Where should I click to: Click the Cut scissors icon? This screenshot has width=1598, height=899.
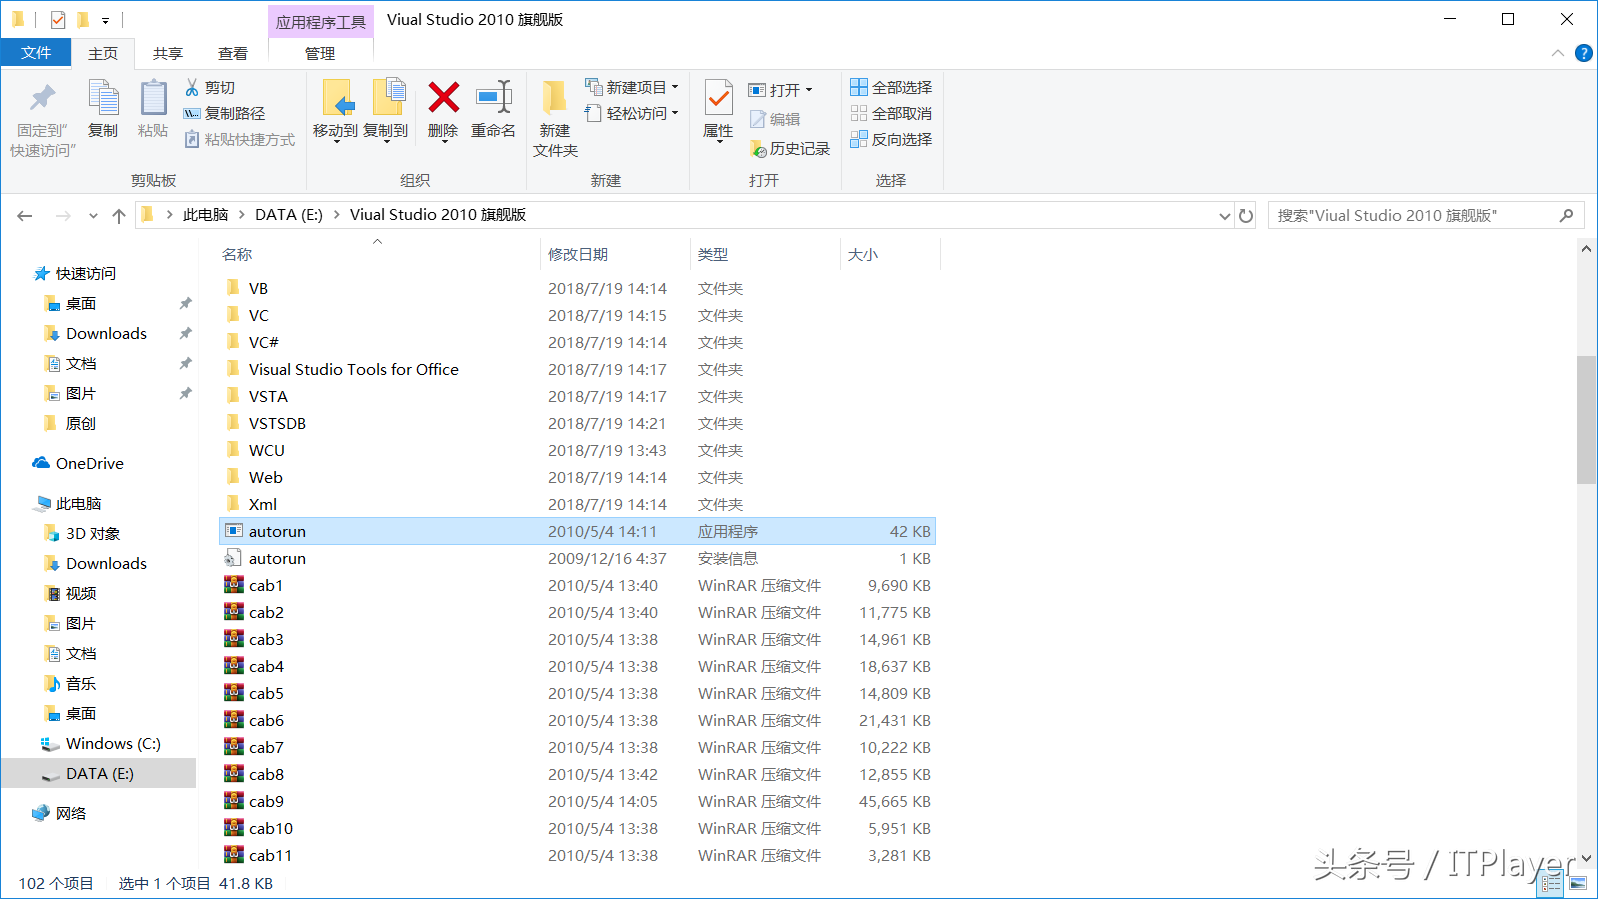point(192,88)
